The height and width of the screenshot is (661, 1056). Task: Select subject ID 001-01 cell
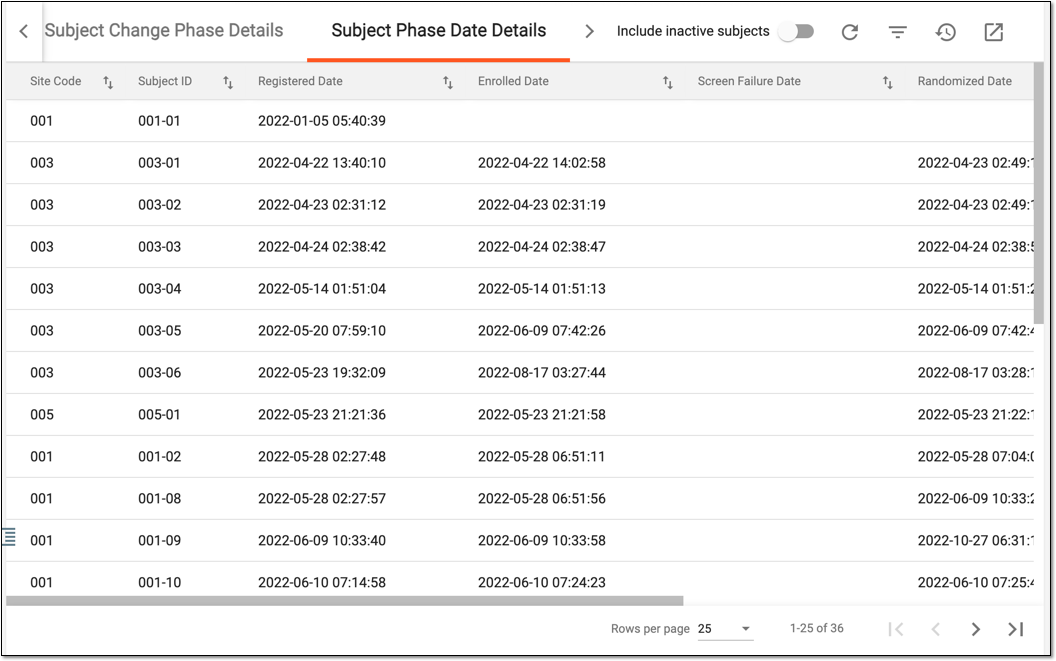[159, 121]
